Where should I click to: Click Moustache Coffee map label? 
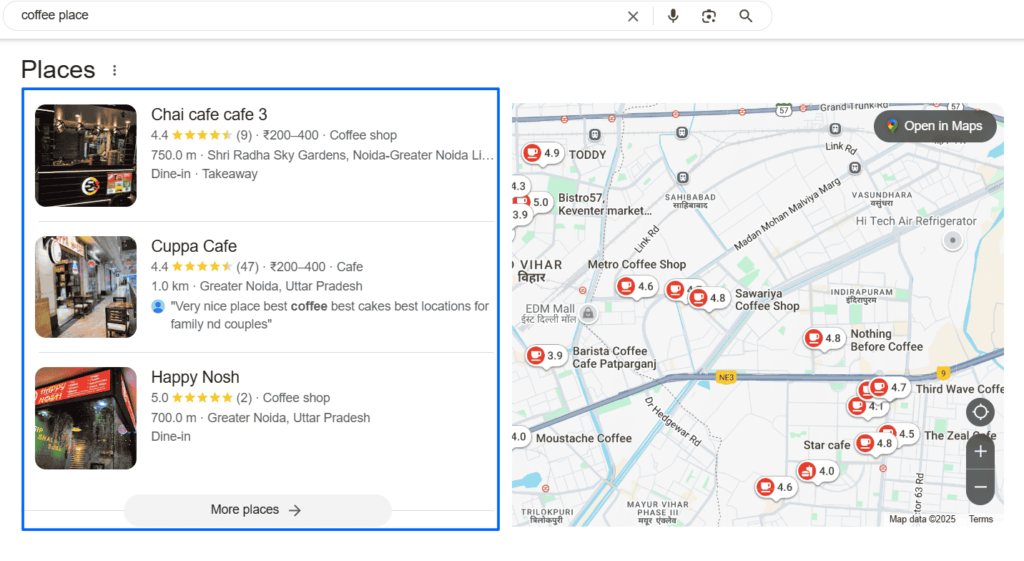click(x=584, y=438)
